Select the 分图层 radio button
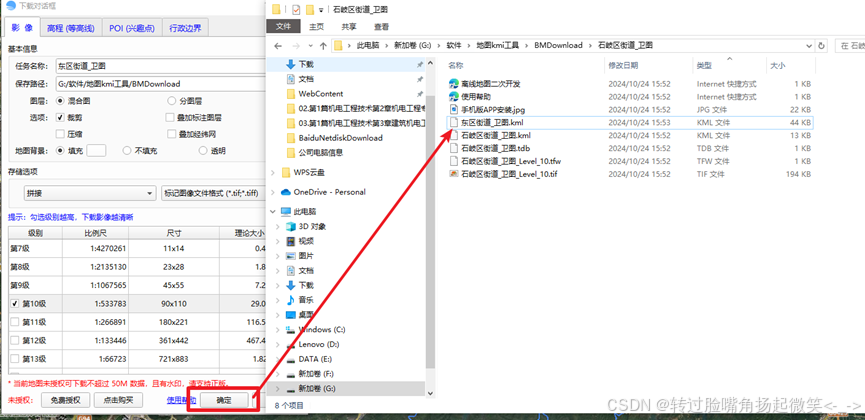This screenshot has width=865, height=420. tap(171, 101)
